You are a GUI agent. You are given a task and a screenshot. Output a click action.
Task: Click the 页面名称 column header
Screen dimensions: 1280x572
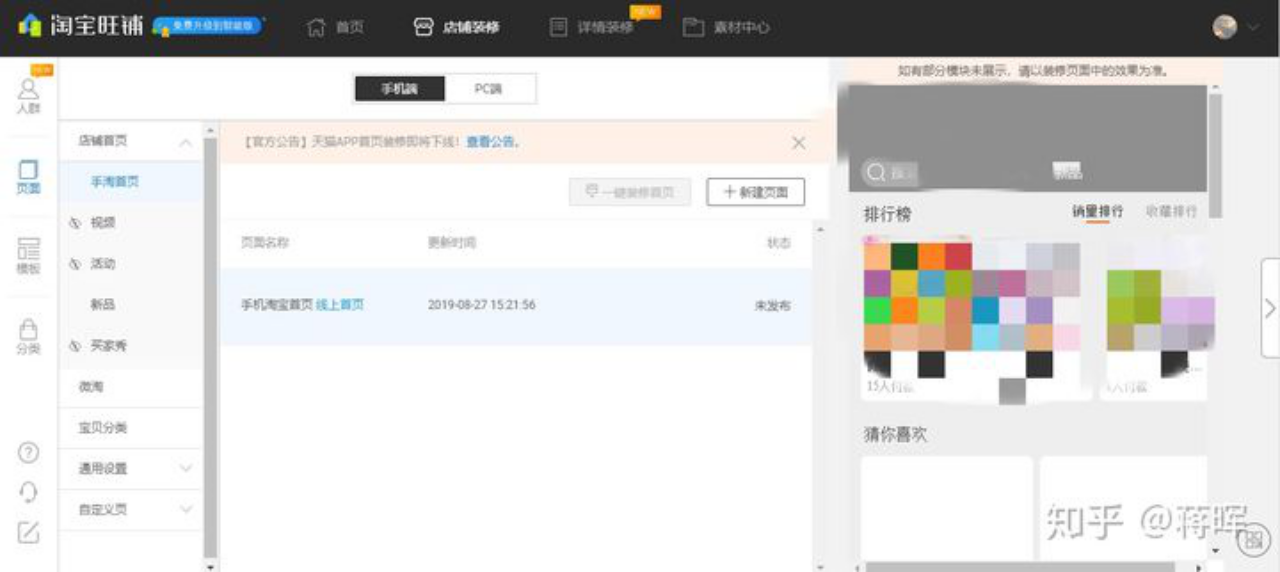(265, 243)
